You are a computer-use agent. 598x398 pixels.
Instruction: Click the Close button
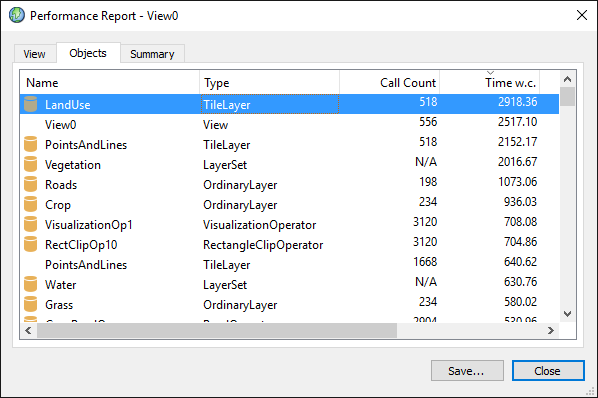pyautogui.click(x=548, y=371)
